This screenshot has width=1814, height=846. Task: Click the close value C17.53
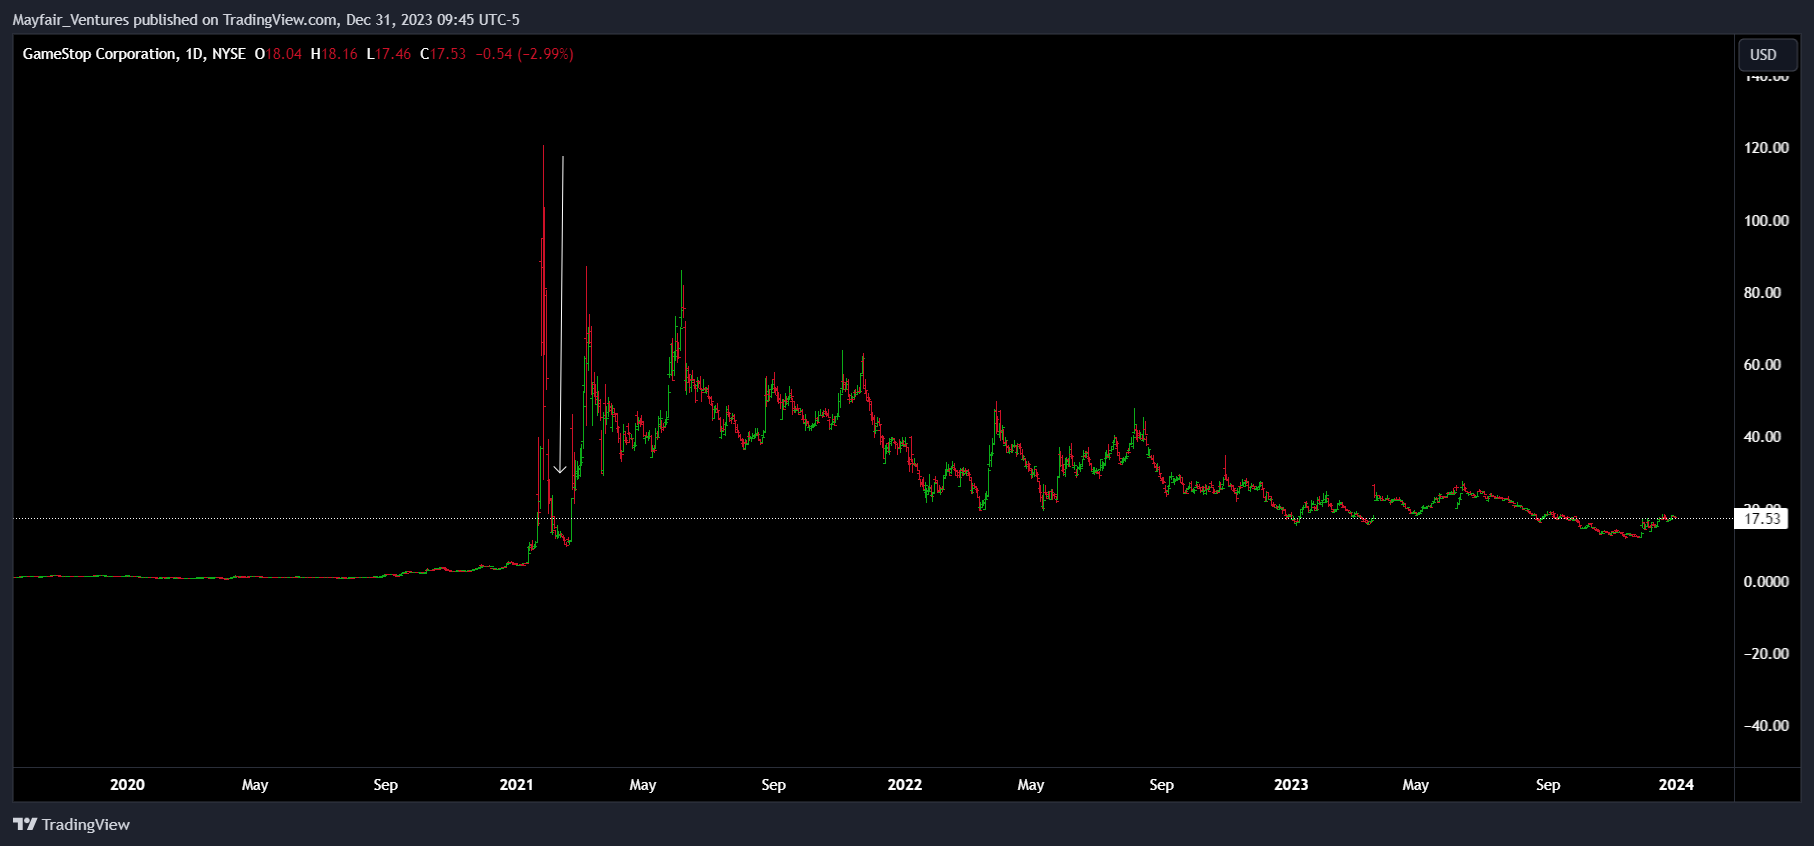443,54
